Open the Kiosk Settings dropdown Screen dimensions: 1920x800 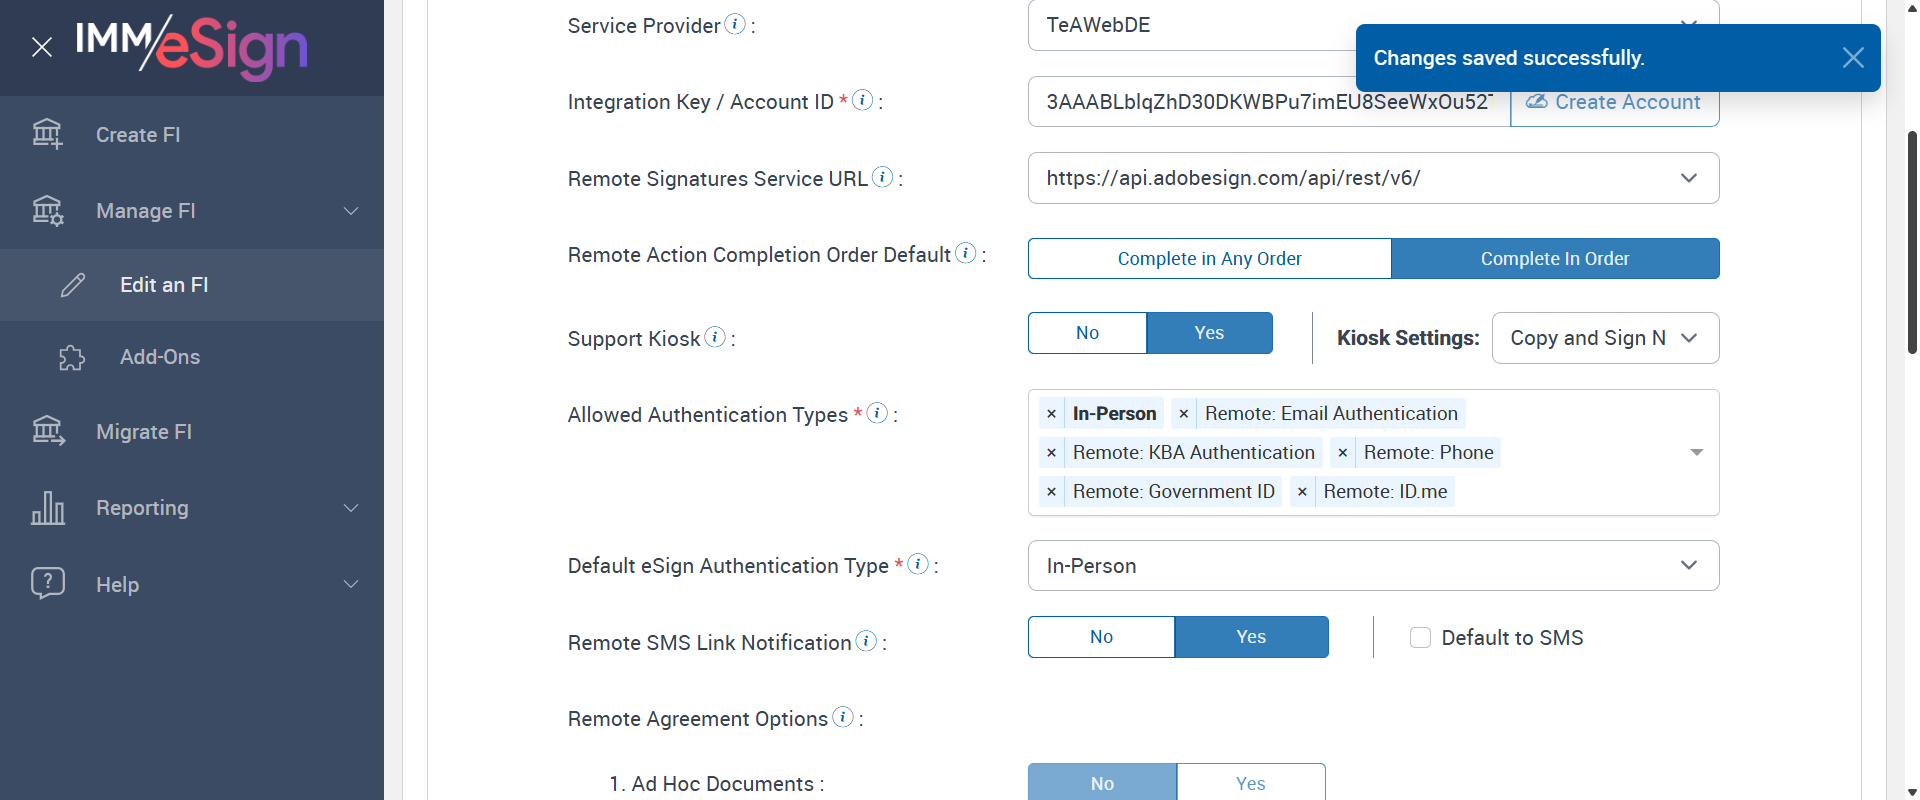click(1605, 338)
